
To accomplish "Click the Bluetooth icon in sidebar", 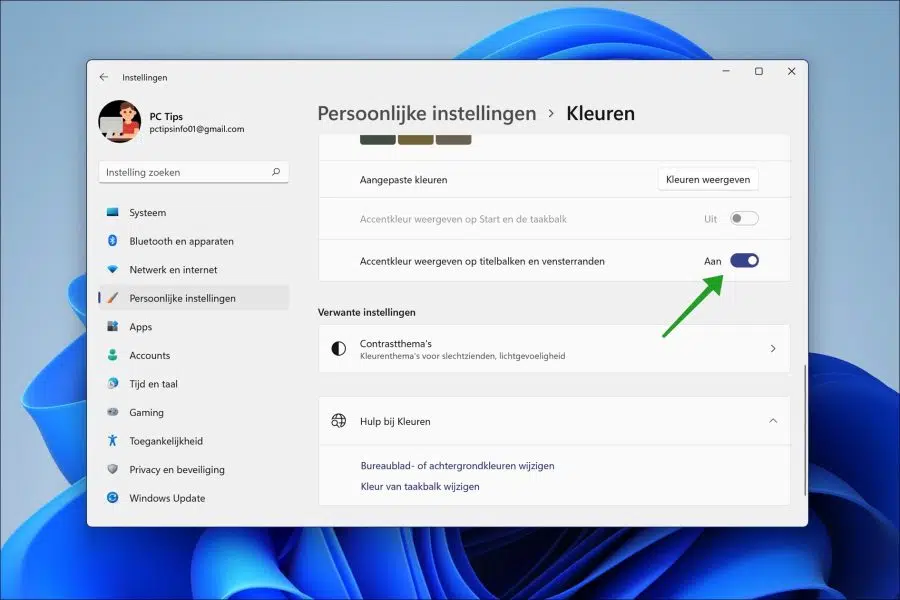I will pyautogui.click(x=112, y=241).
